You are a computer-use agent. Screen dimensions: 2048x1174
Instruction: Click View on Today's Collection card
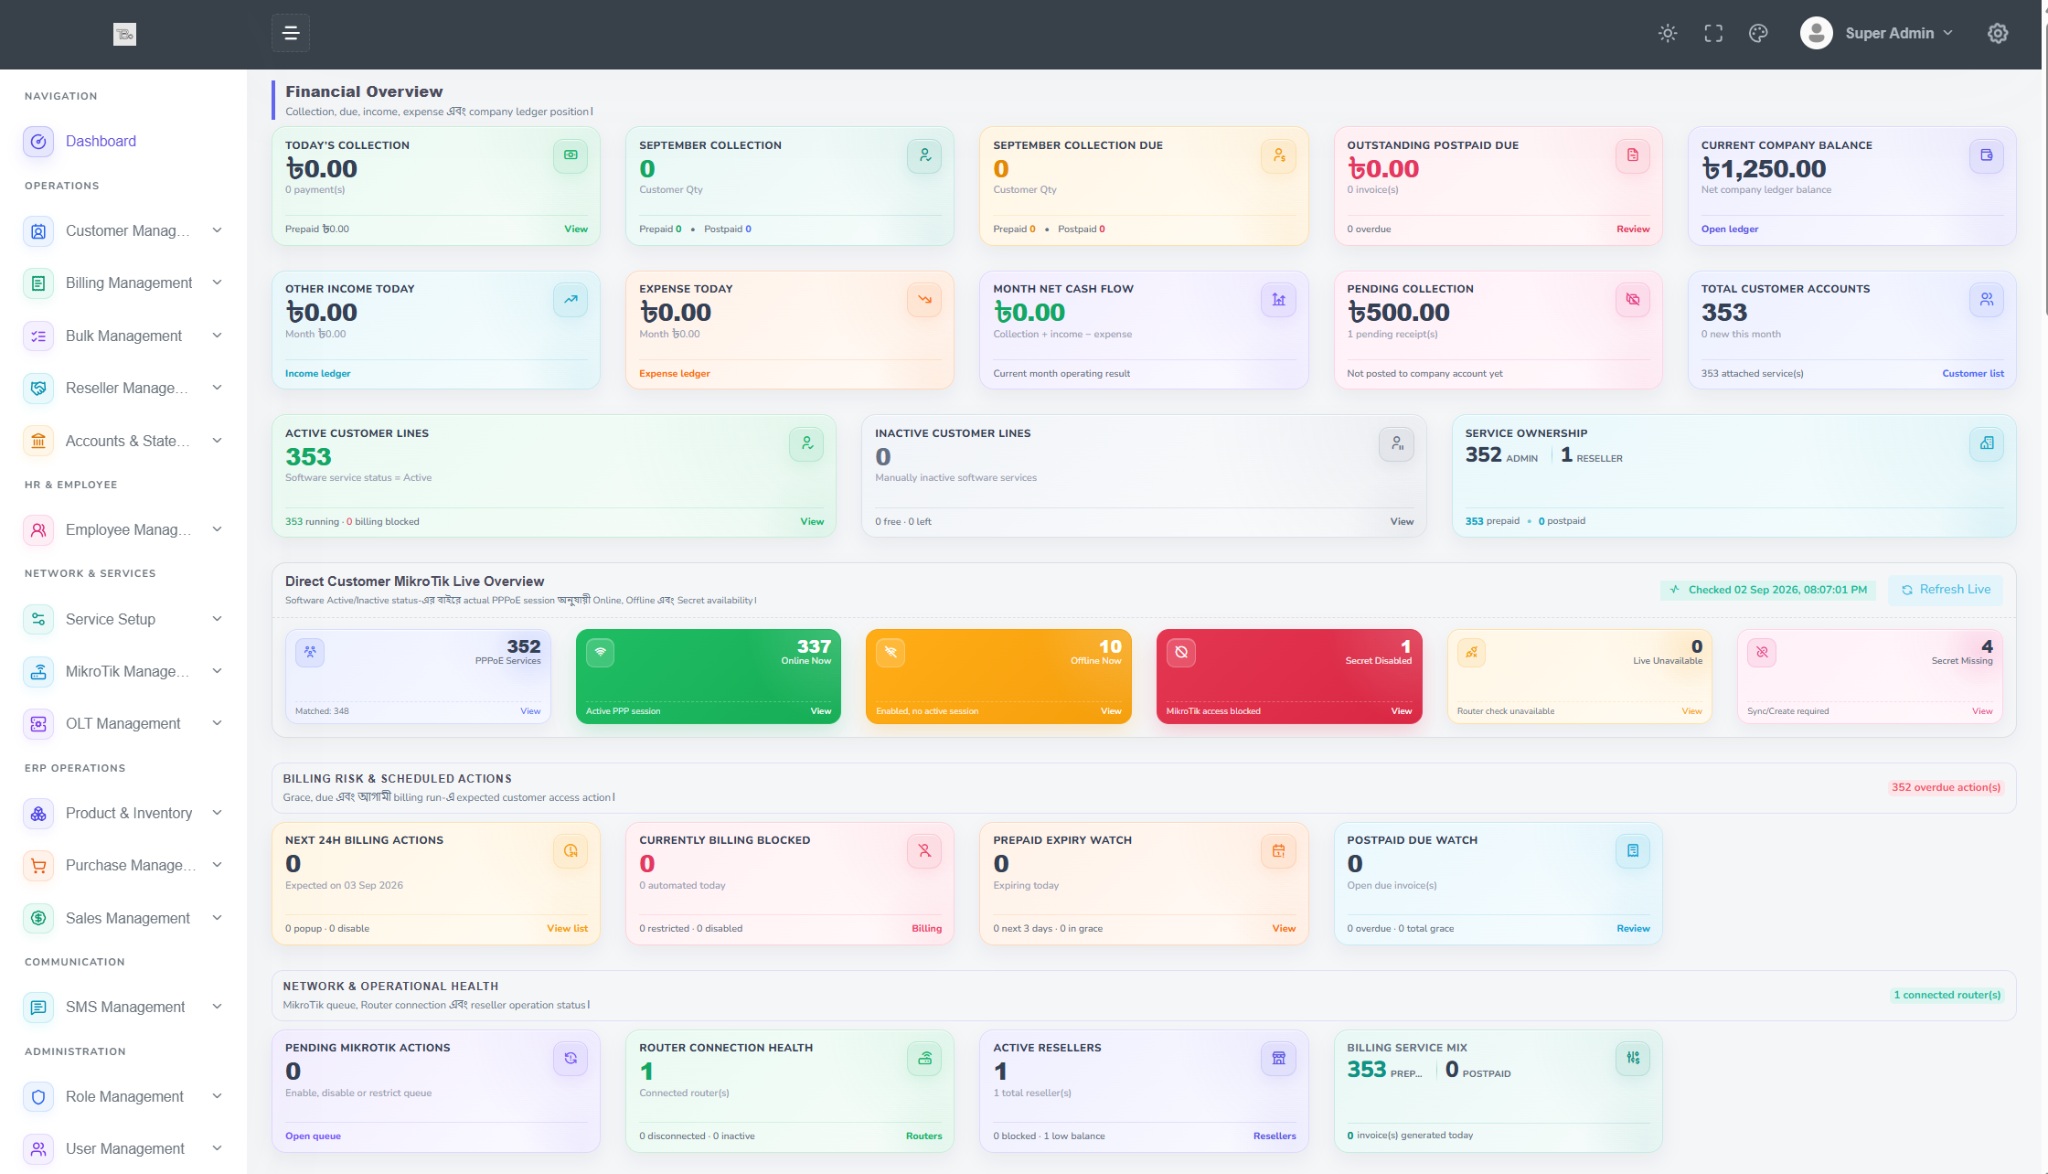[576, 229]
